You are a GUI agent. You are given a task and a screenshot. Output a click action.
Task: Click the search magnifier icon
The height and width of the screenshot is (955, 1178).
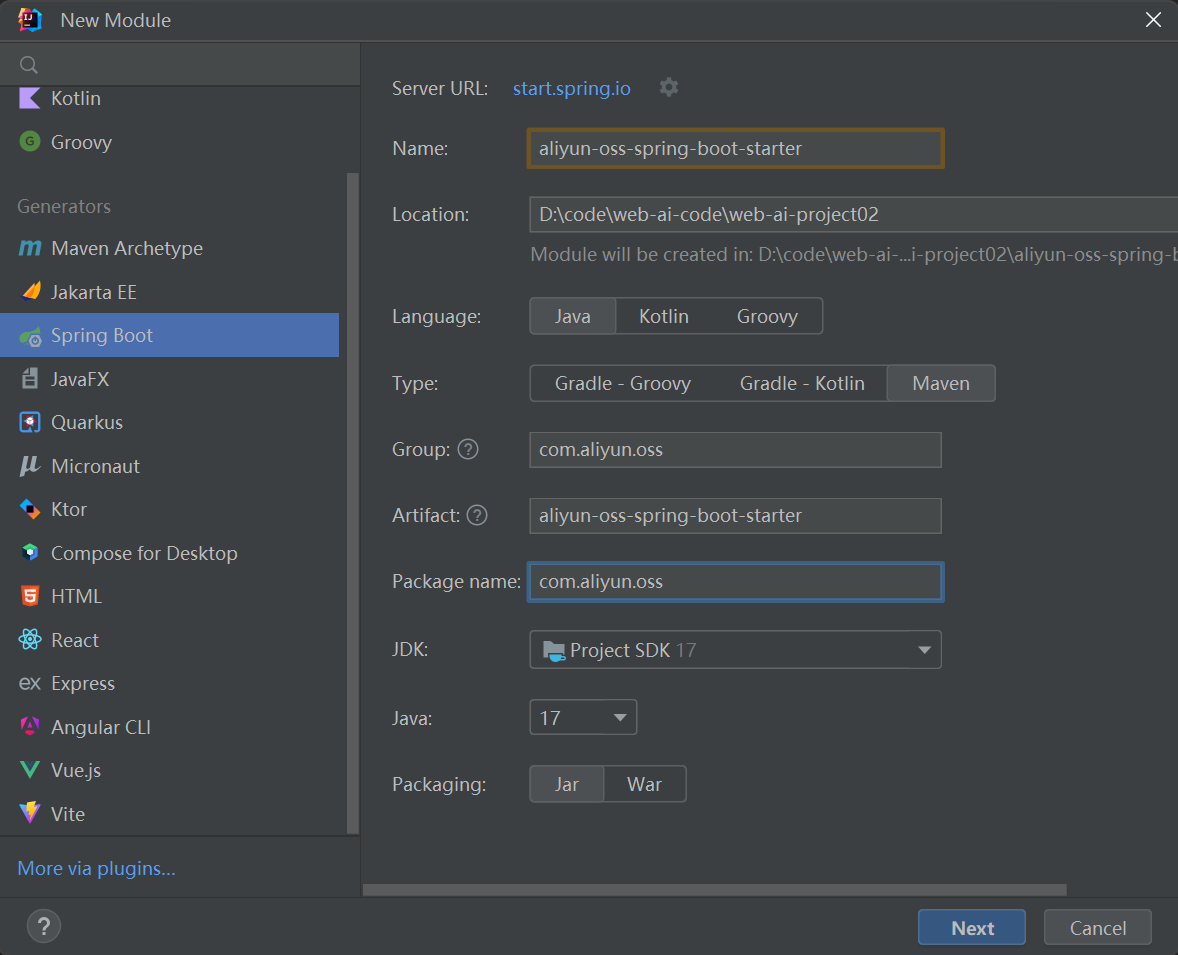coord(29,65)
